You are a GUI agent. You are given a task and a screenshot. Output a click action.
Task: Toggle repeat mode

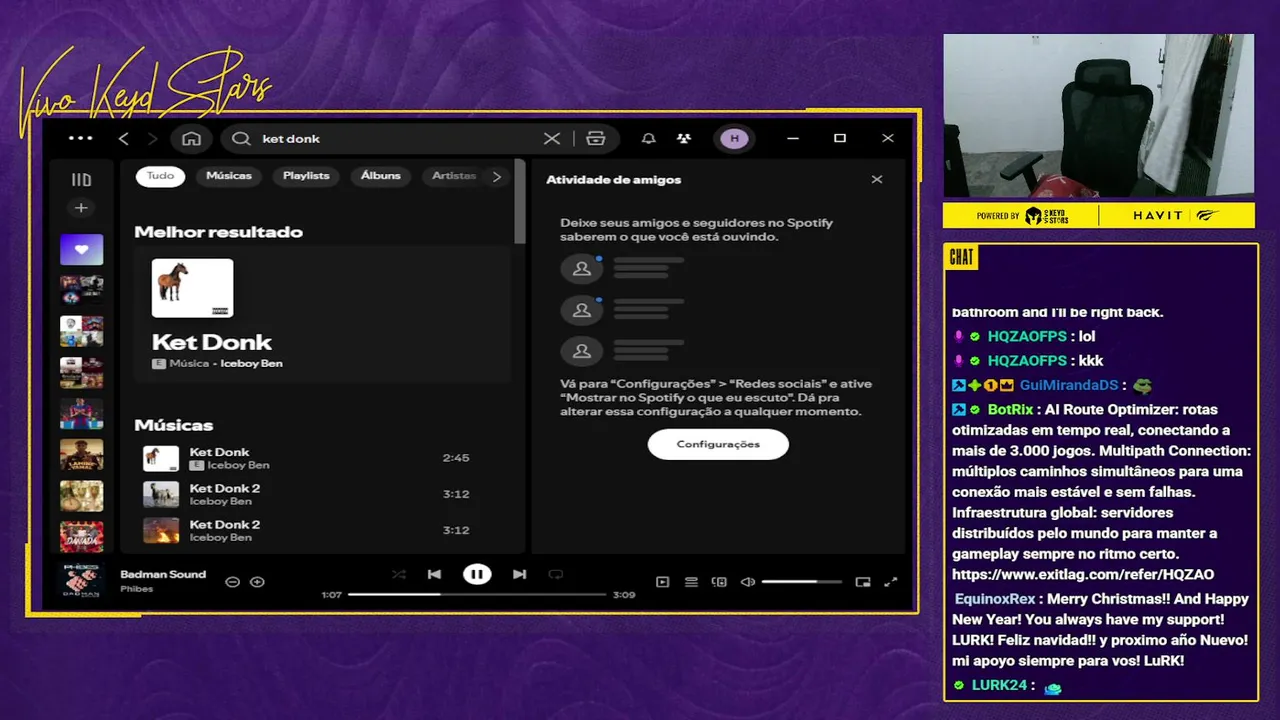(556, 574)
